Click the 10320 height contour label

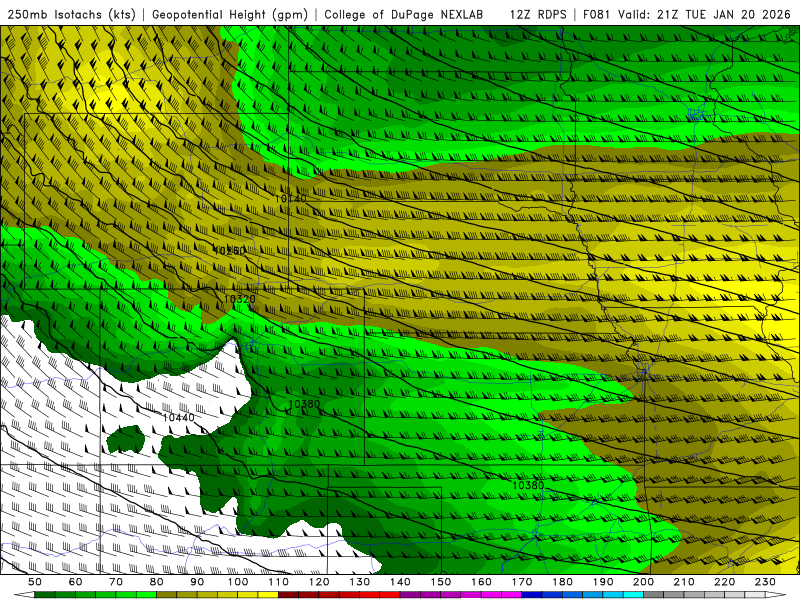pos(239,299)
